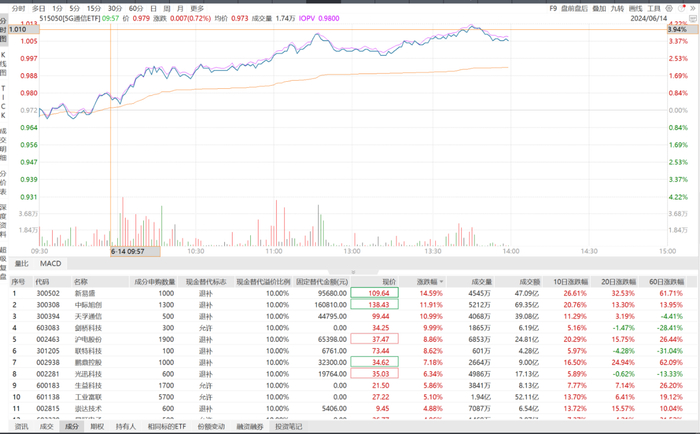Viewport: 700px width, 434px height.
Task: Open the 成交 bottom tab
Action: point(46,426)
